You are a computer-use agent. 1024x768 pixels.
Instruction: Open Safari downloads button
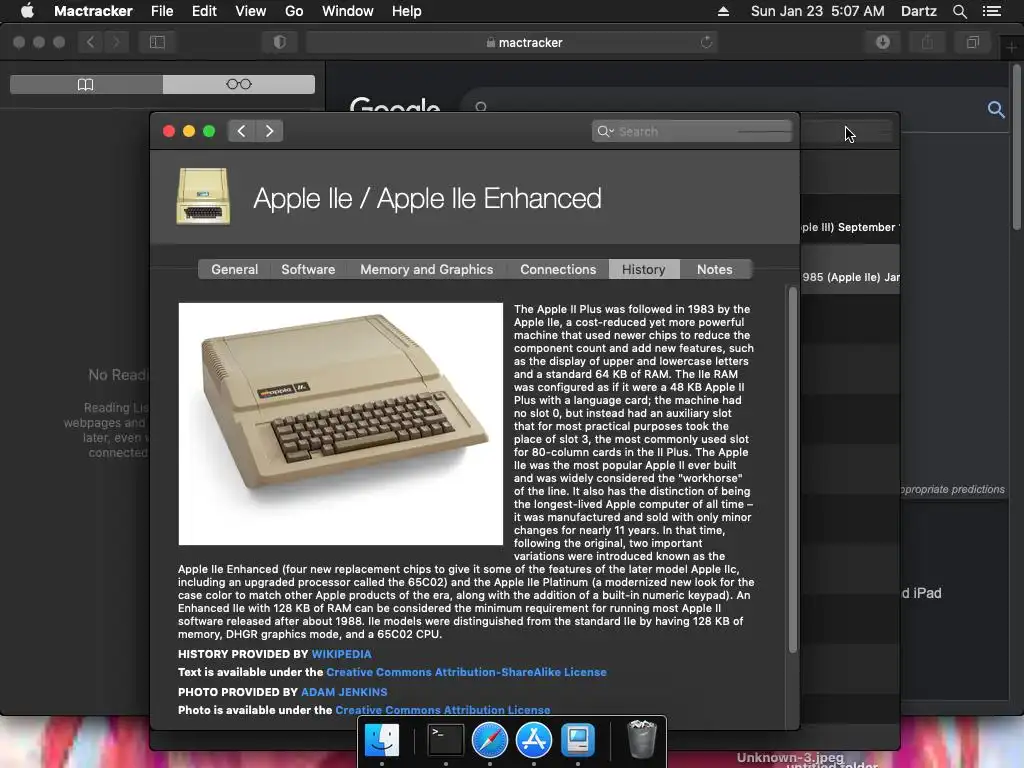pyautogui.click(x=883, y=42)
